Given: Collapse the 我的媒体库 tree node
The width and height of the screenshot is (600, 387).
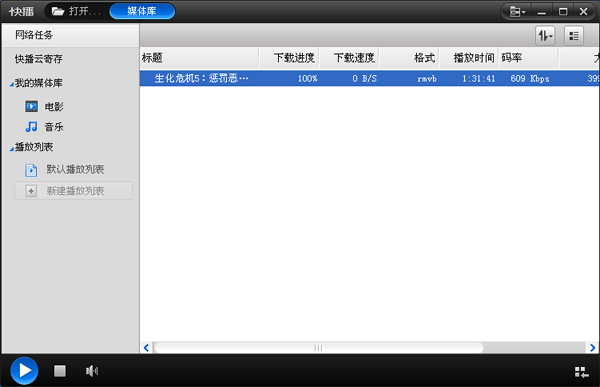Looking at the screenshot, I should tap(11, 84).
